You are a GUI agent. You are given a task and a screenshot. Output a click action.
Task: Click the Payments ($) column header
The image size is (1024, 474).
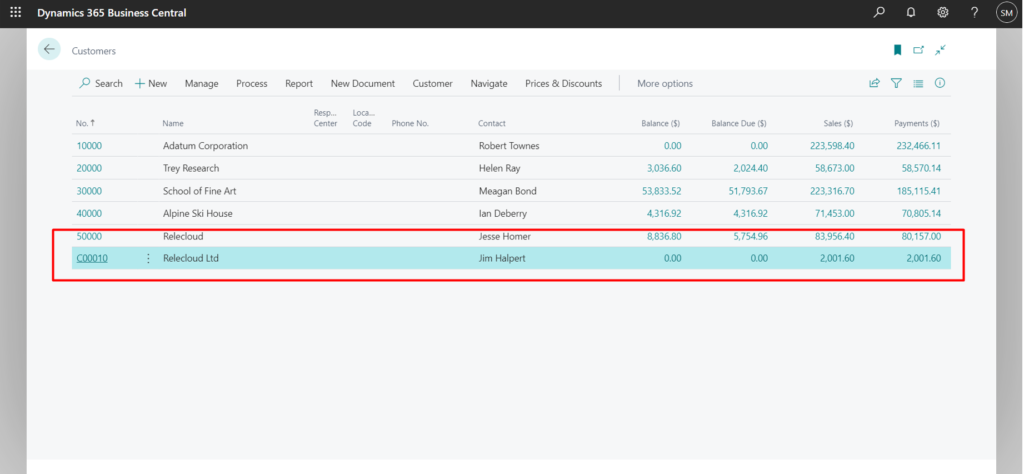point(917,123)
